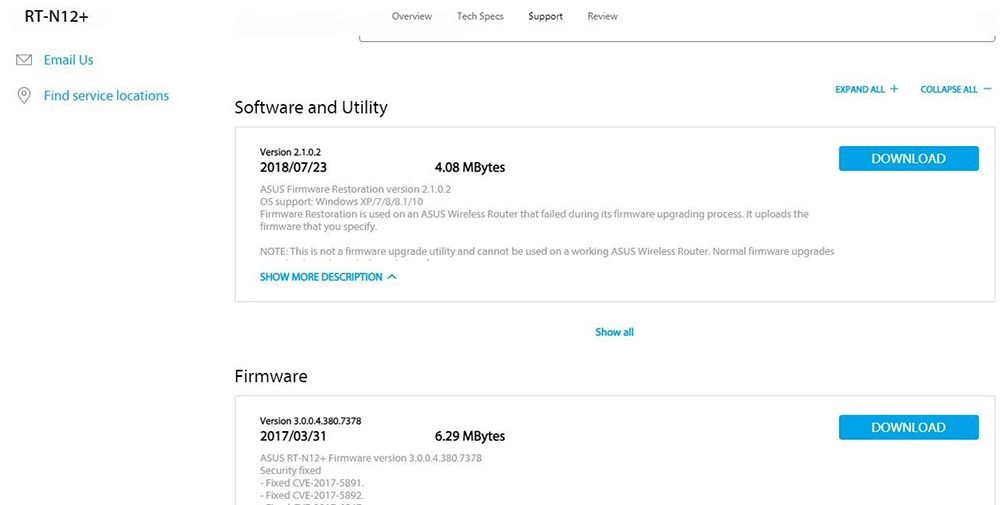The height and width of the screenshot is (505, 1000).
Task: Click the Version 2.1.0.2 label
Action: 290,152
